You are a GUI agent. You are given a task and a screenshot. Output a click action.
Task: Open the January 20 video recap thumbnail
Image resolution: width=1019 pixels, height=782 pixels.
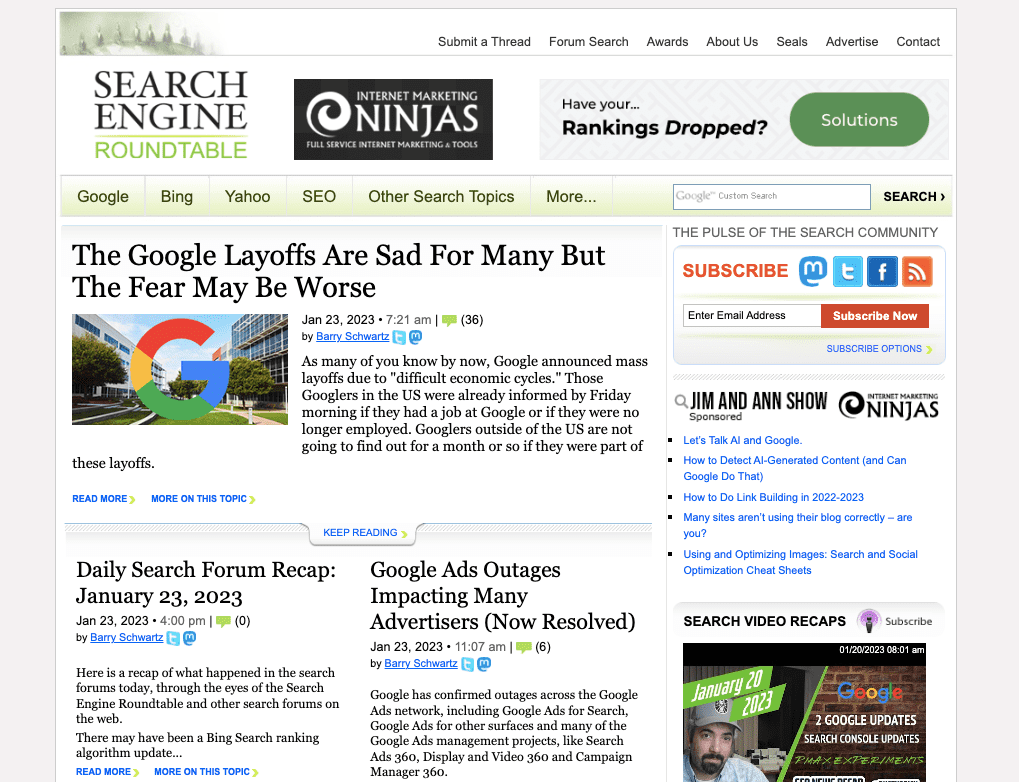pyautogui.click(x=804, y=712)
